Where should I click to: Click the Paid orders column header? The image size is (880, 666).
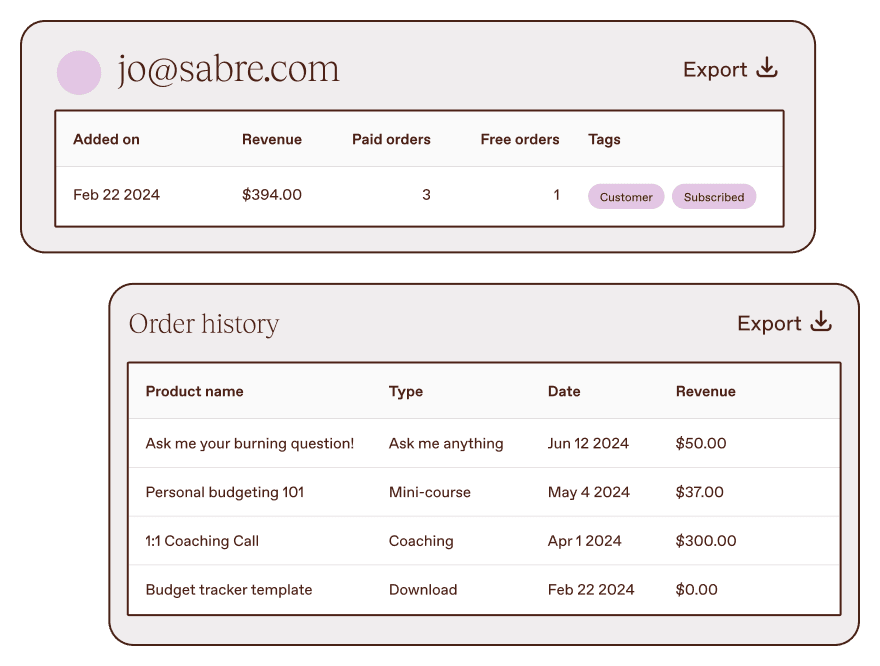tap(391, 139)
